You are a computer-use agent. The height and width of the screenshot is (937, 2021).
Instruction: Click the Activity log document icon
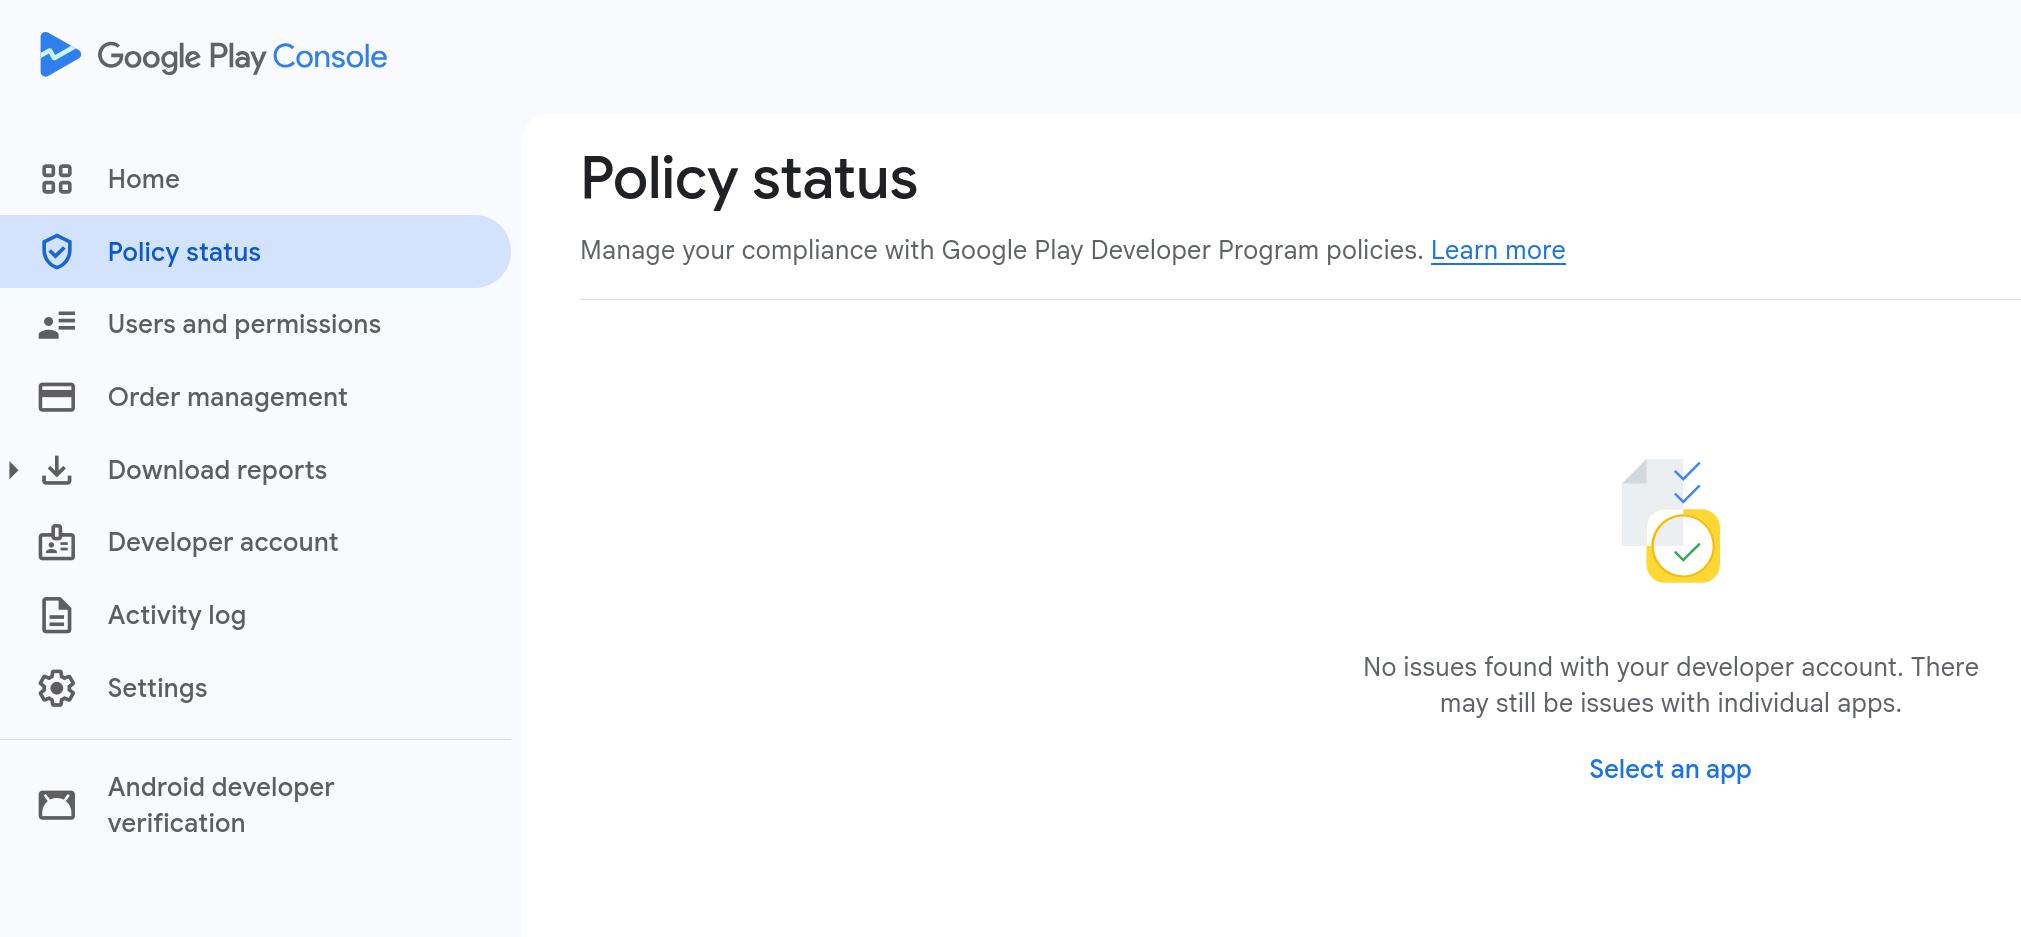coord(57,616)
